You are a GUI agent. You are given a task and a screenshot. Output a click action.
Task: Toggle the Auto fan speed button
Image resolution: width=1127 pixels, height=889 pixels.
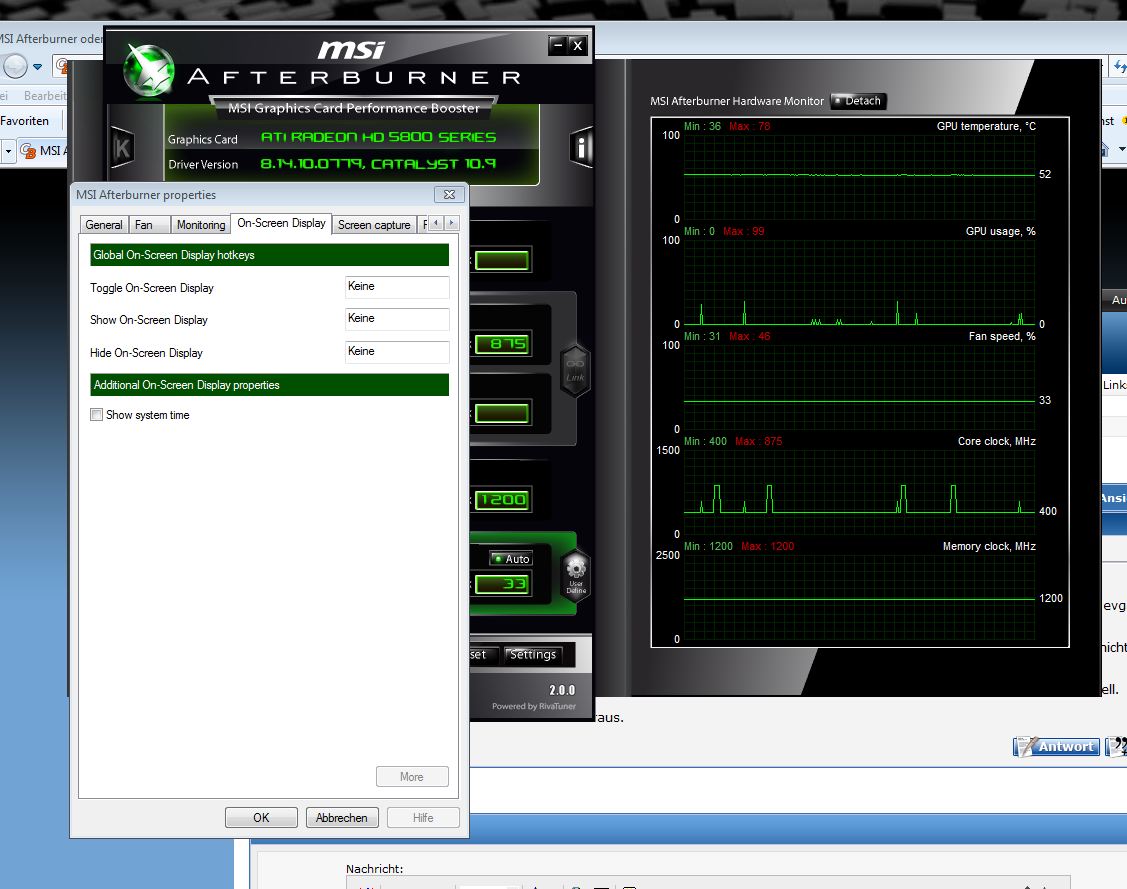pos(511,558)
